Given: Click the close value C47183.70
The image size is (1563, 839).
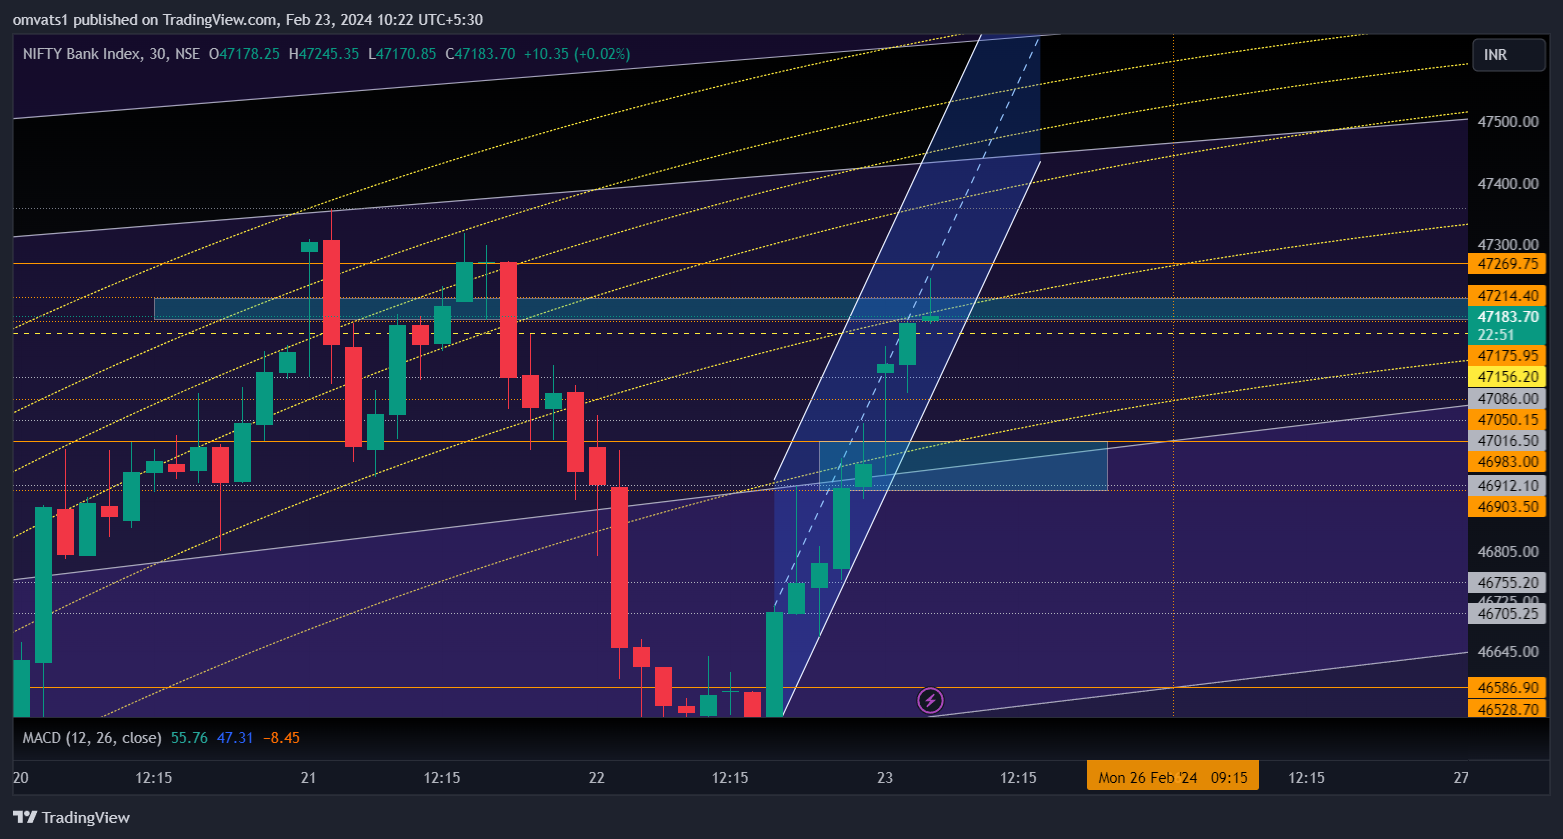Looking at the screenshot, I should [x=480, y=54].
